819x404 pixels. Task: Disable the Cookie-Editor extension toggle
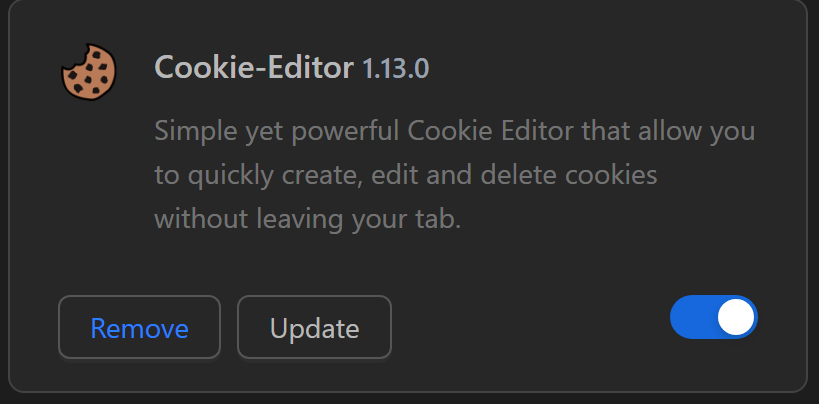[x=713, y=318]
